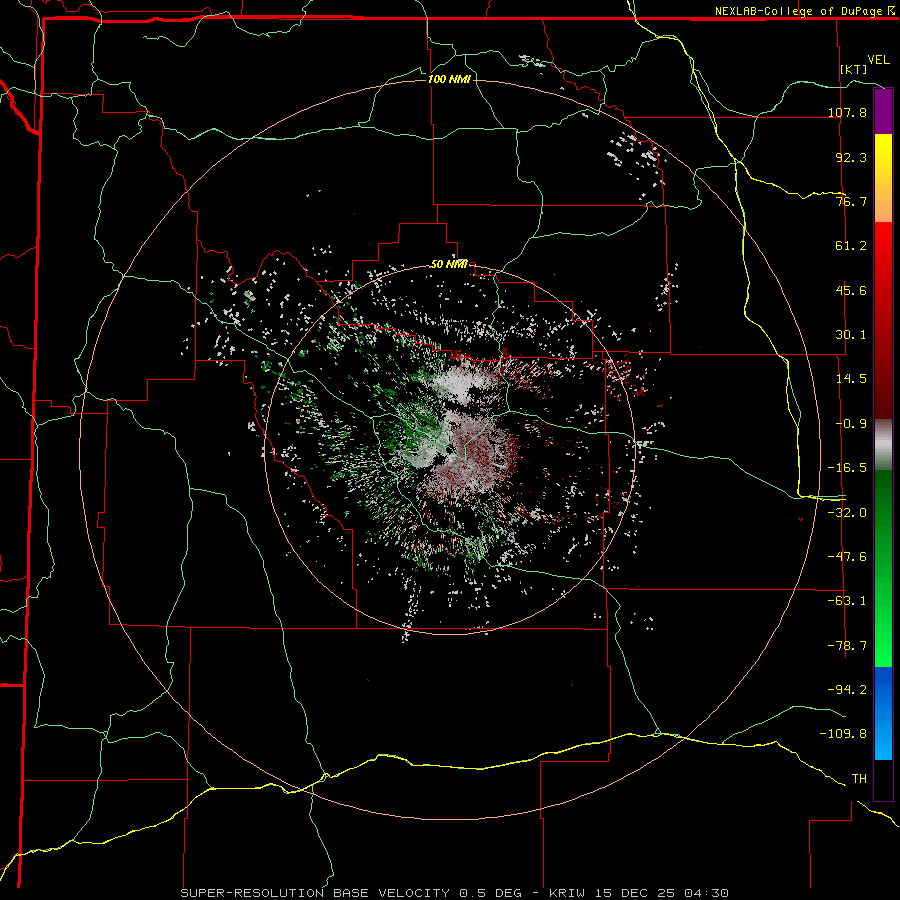Click the blue segment of velocity color bar
Screen dimensions: 900x900
click(x=883, y=713)
